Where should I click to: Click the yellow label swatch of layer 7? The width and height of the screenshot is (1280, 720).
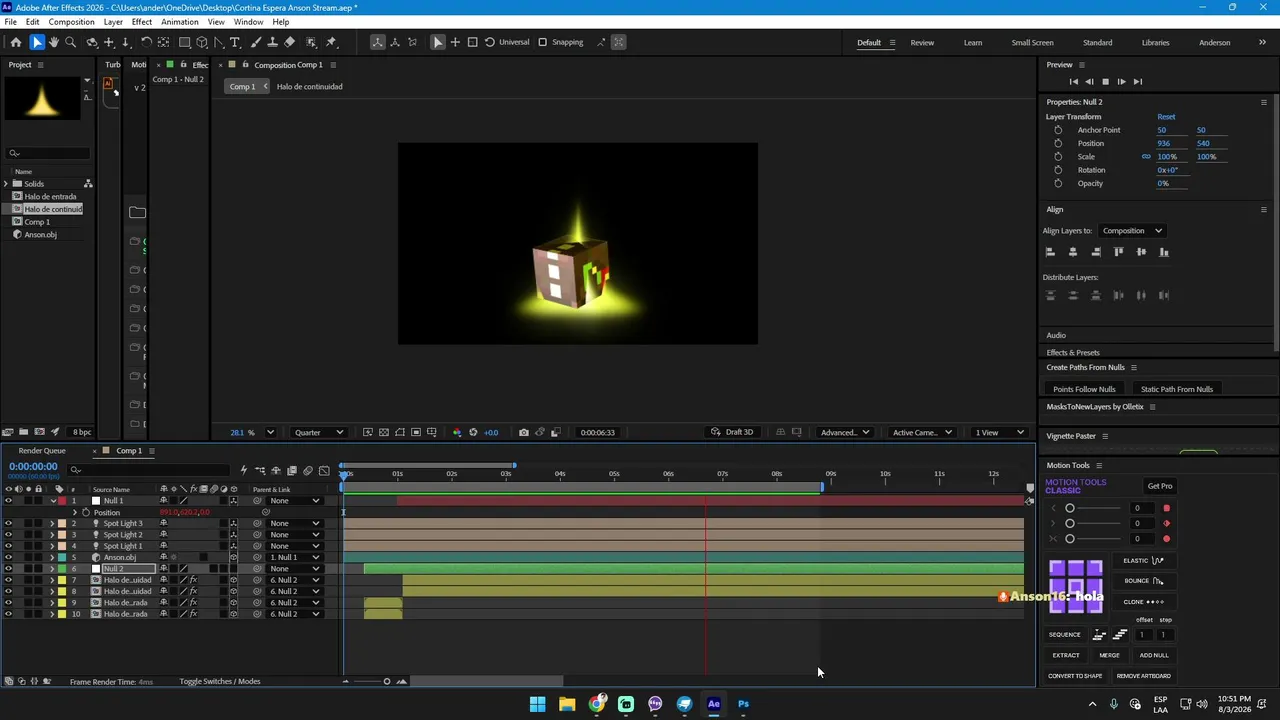[61, 580]
